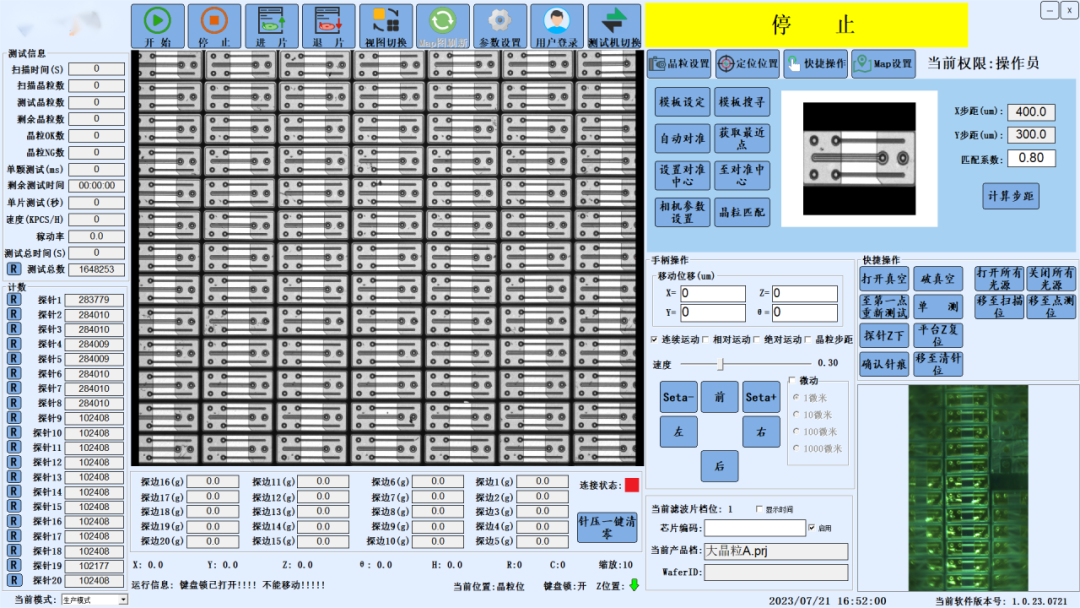1080x608 pixels.
Task: Switch to the 快捷操作 tab
Action: coord(816,64)
